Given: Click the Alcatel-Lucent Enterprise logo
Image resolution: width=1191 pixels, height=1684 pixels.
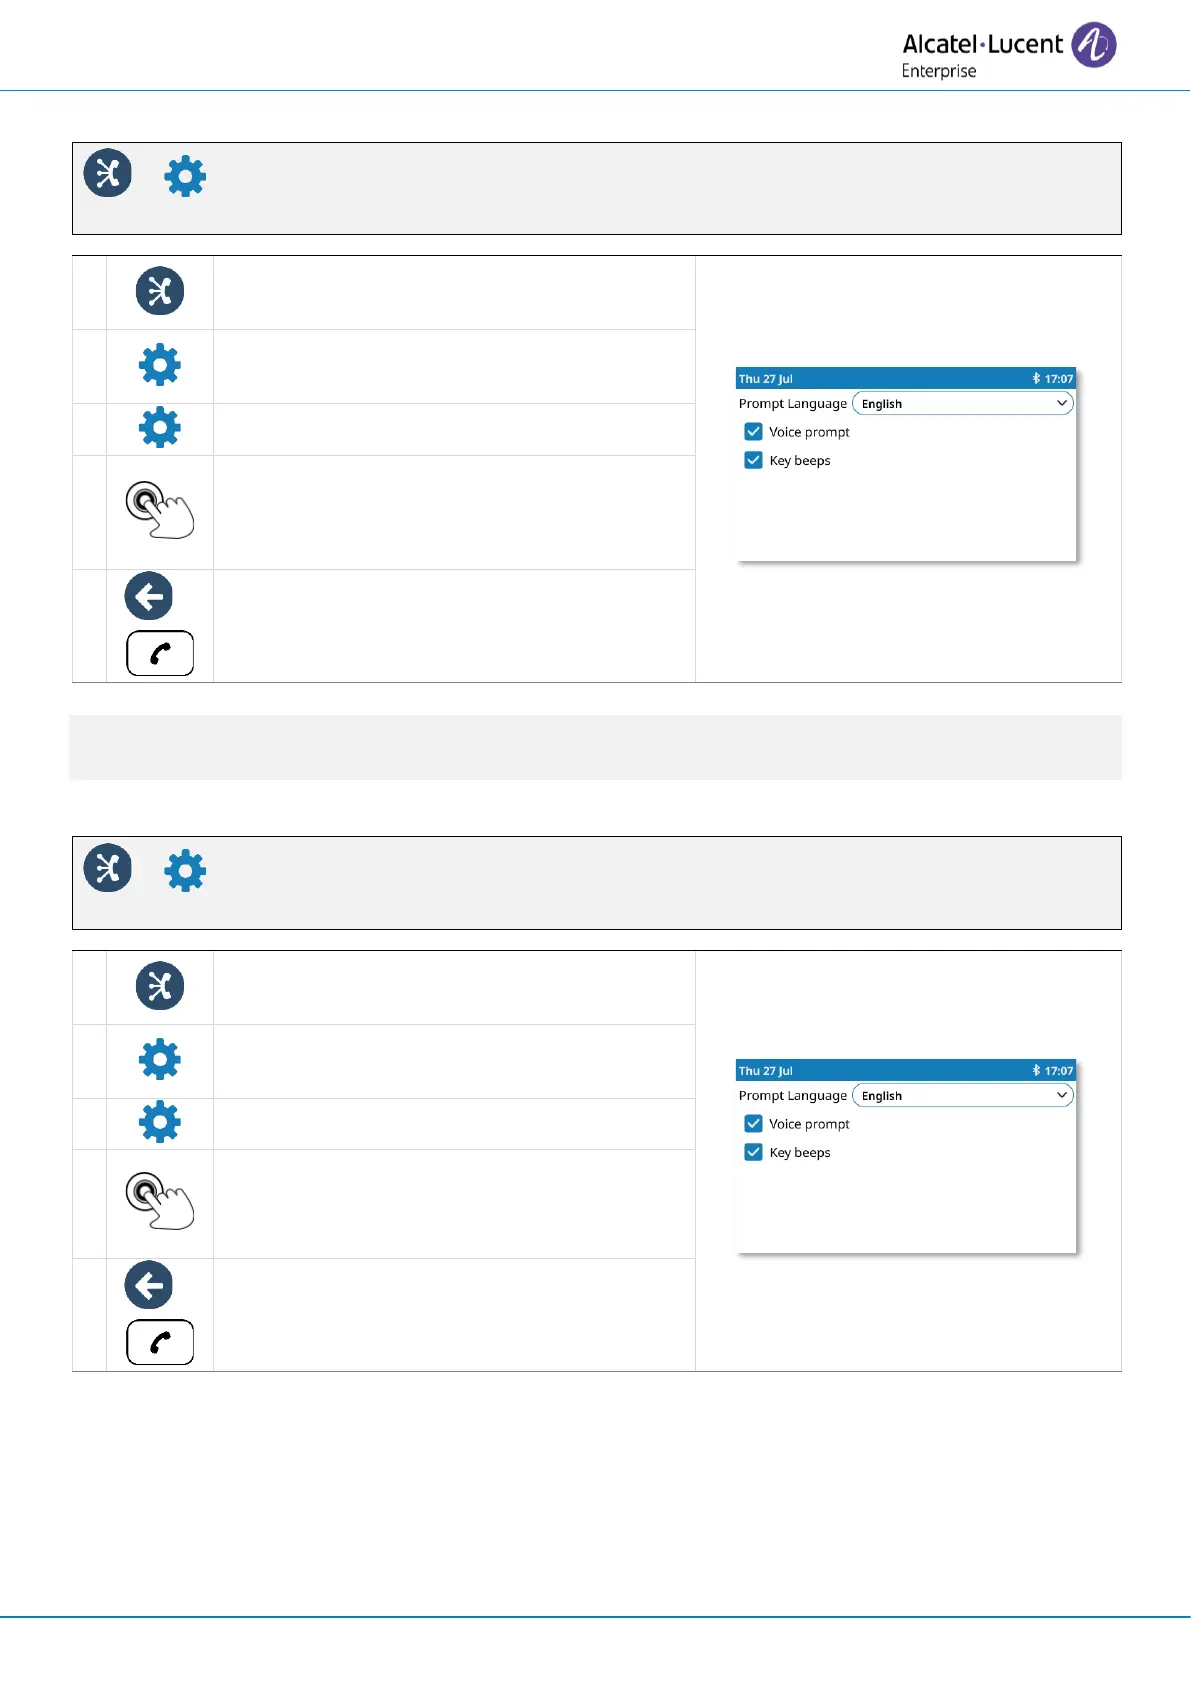Looking at the screenshot, I should coord(1008,50).
